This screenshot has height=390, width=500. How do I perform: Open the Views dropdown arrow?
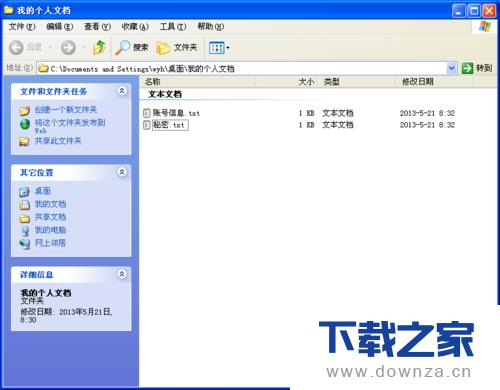228,48
